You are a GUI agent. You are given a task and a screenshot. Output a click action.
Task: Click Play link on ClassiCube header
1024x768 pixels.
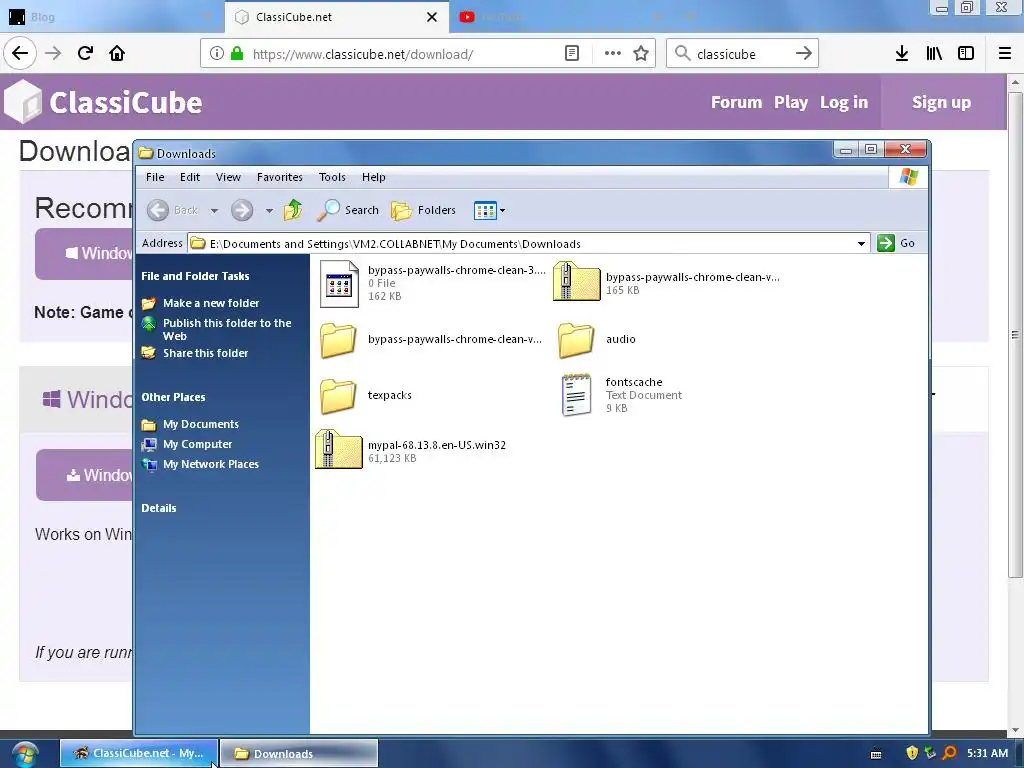coord(791,103)
